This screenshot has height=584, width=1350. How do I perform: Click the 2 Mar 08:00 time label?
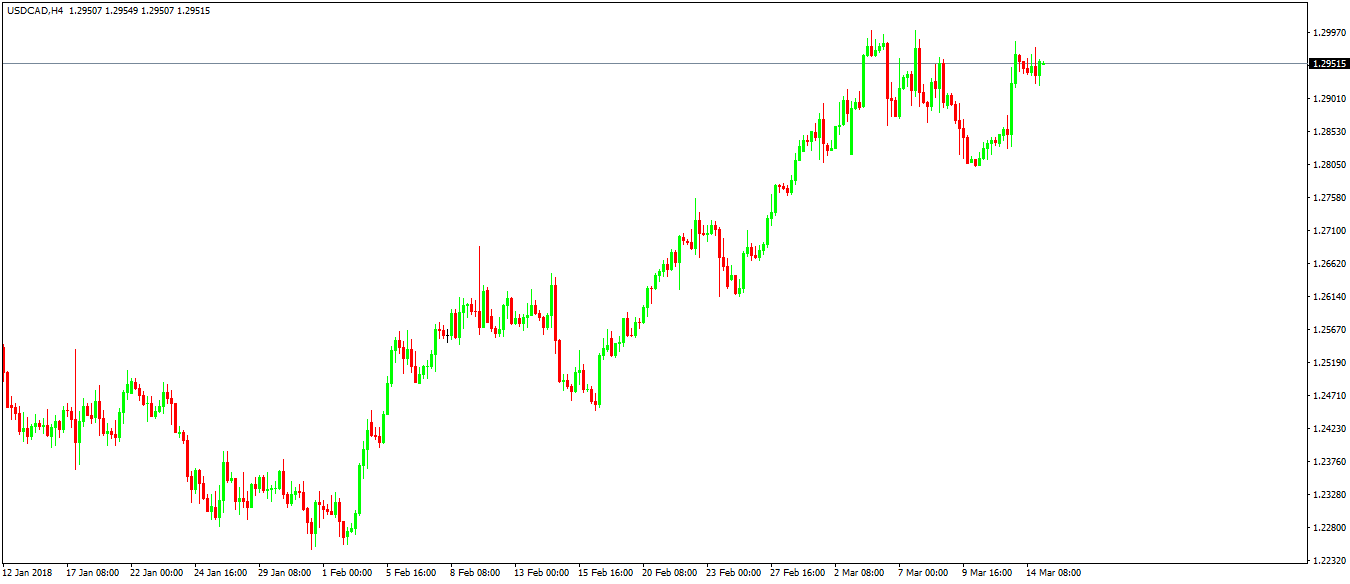tap(859, 573)
